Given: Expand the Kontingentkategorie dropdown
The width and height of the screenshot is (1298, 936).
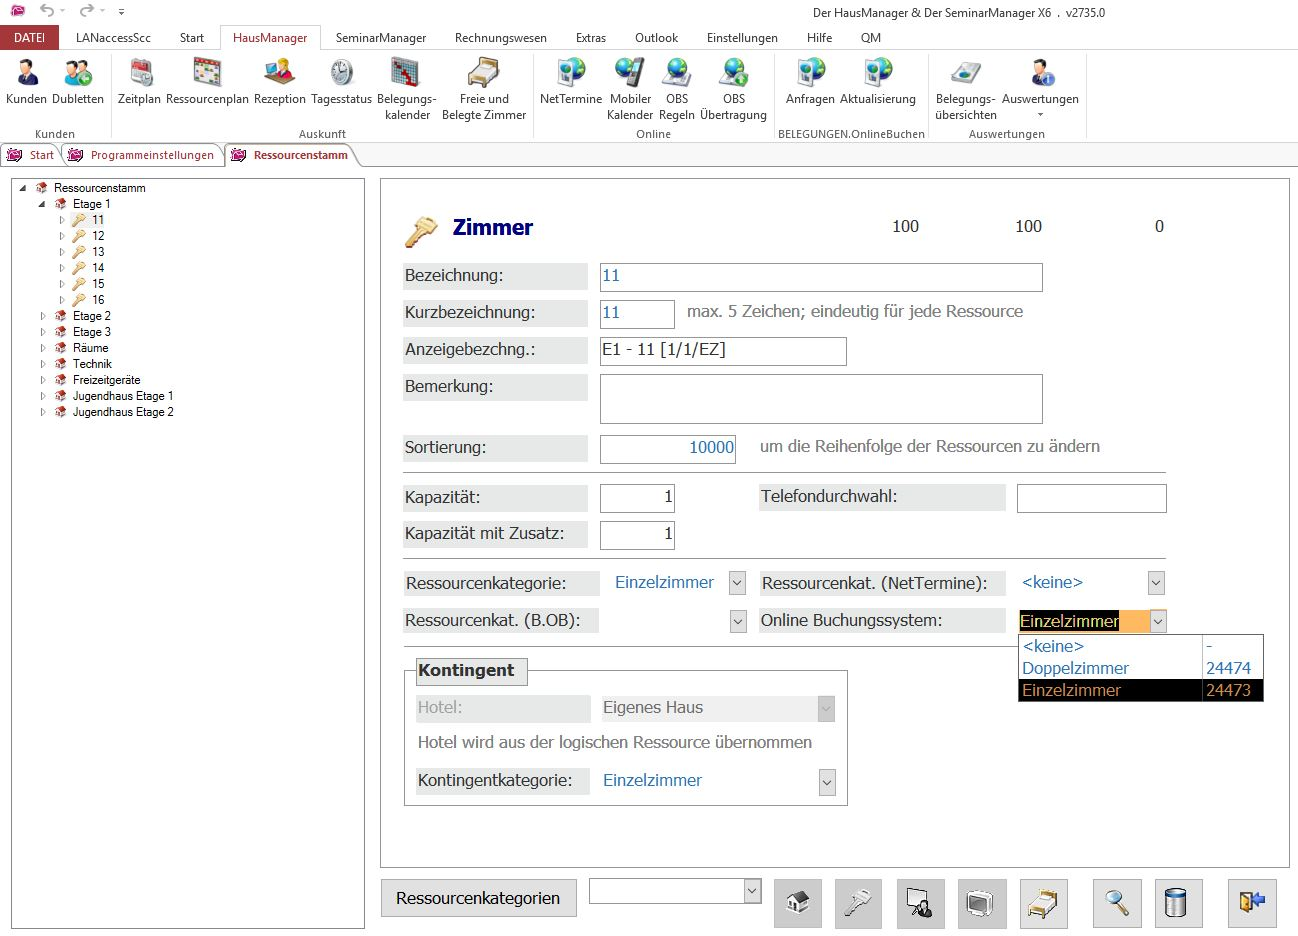Looking at the screenshot, I should point(826,782).
